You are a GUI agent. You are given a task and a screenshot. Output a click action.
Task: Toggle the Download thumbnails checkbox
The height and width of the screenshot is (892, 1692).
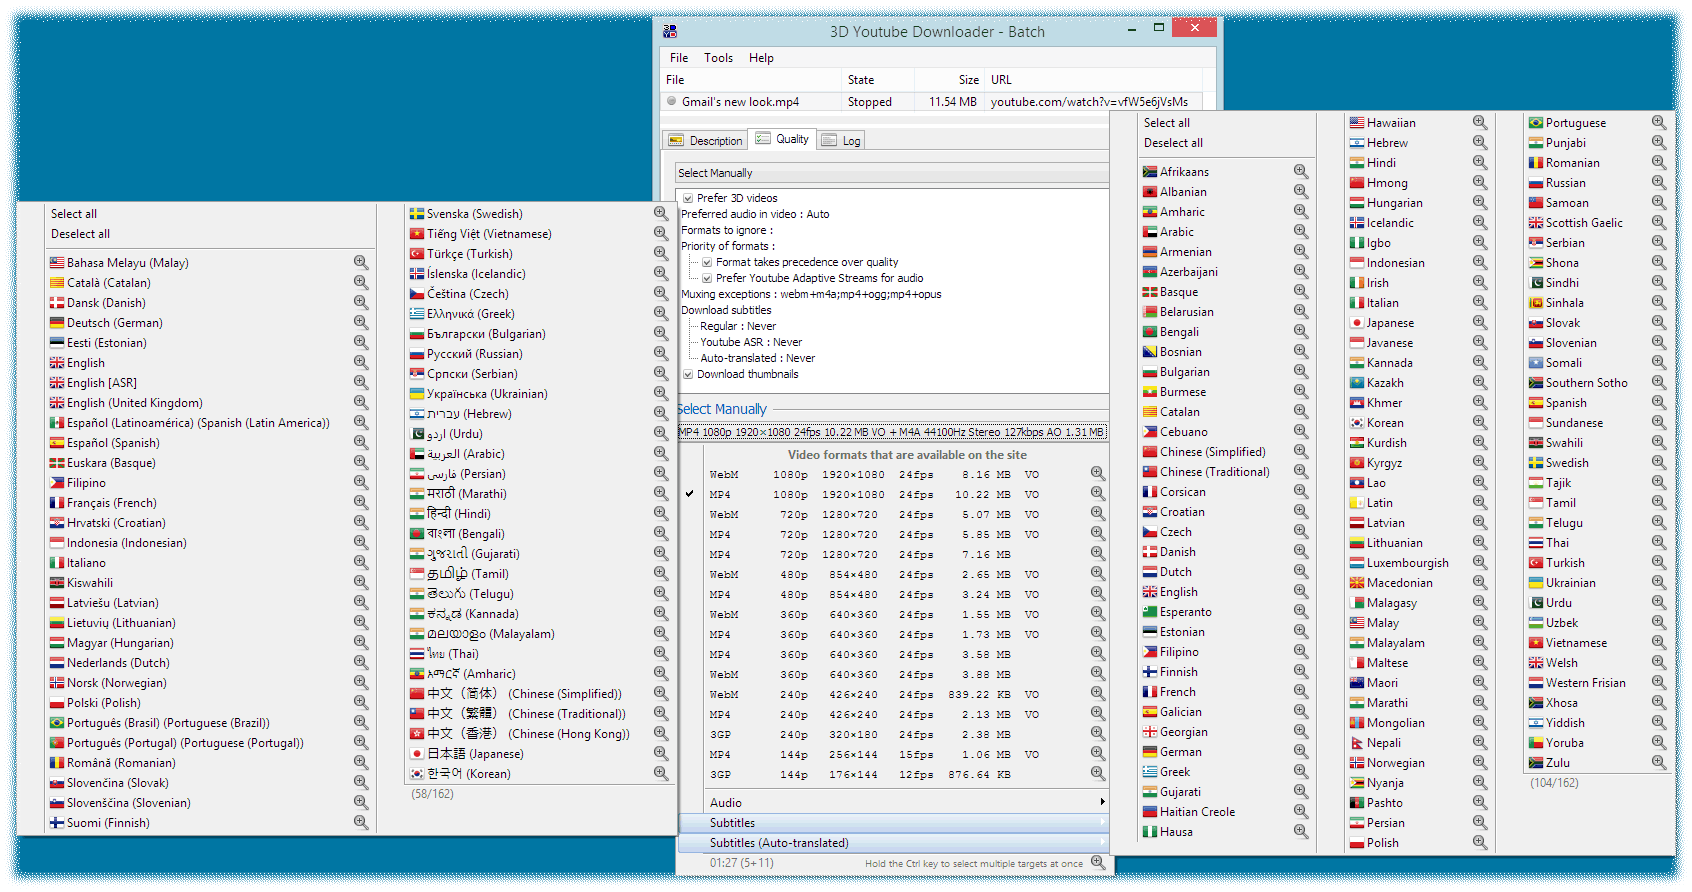pos(688,374)
